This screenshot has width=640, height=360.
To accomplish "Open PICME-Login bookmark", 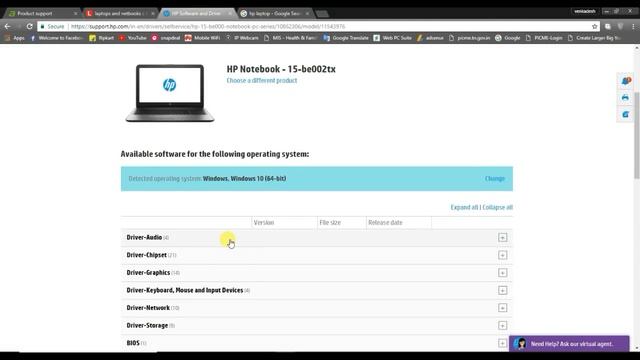I will coord(544,38).
